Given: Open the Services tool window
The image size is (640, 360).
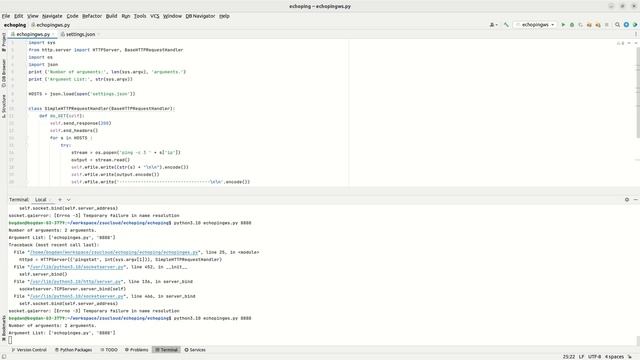Looking at the screenshot, I should (195, 350).
